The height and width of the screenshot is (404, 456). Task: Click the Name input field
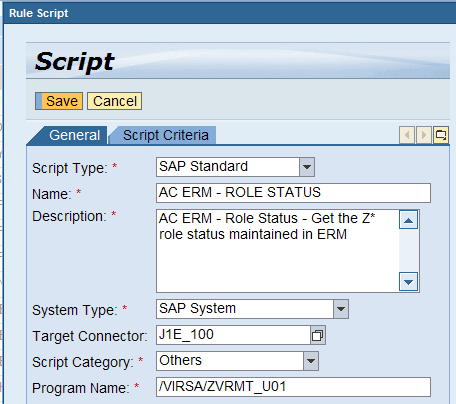click(x=293, y=193)
